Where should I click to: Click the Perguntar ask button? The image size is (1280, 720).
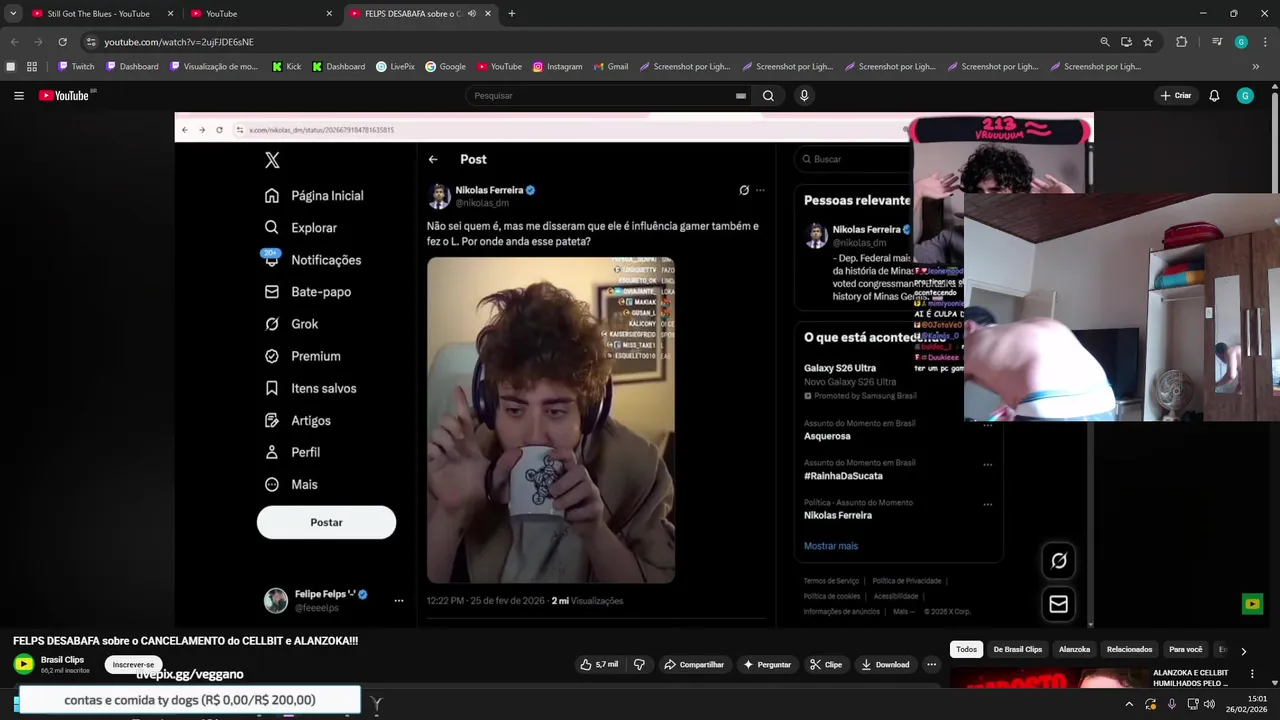[767, 664]
